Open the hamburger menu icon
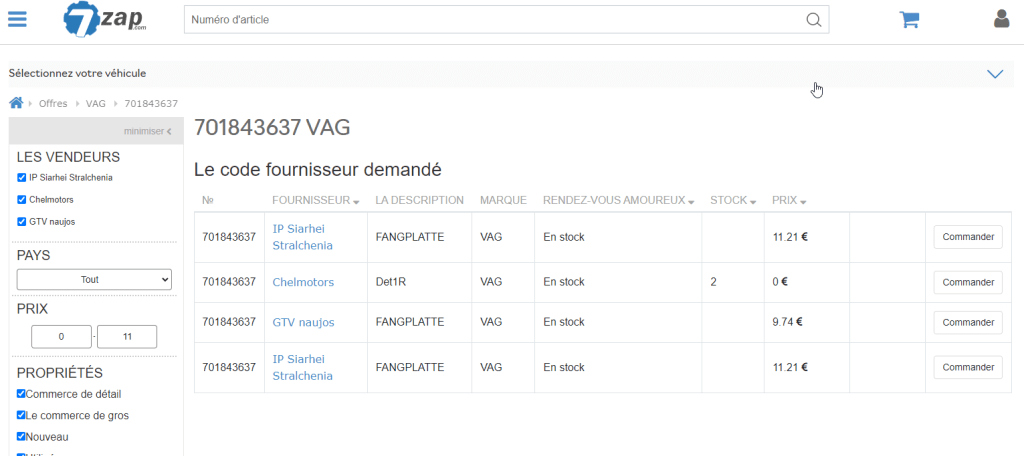The height and width of the screenshot is (456, 1024). (17, 19)
